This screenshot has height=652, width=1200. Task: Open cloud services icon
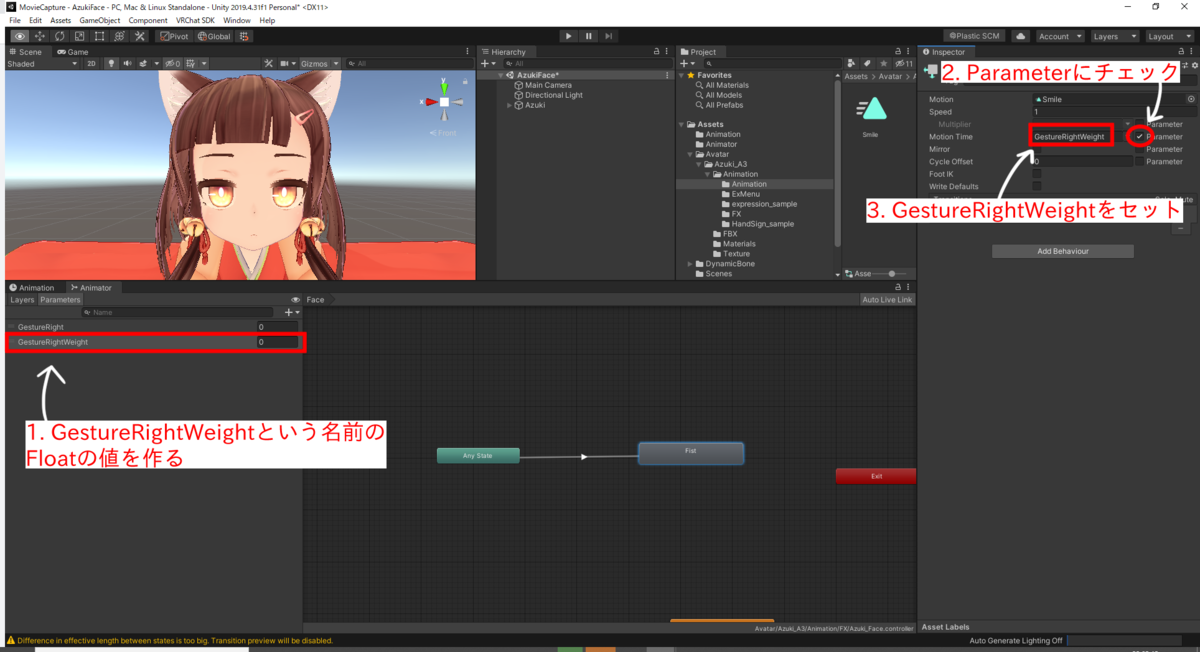click(1020, 36)
